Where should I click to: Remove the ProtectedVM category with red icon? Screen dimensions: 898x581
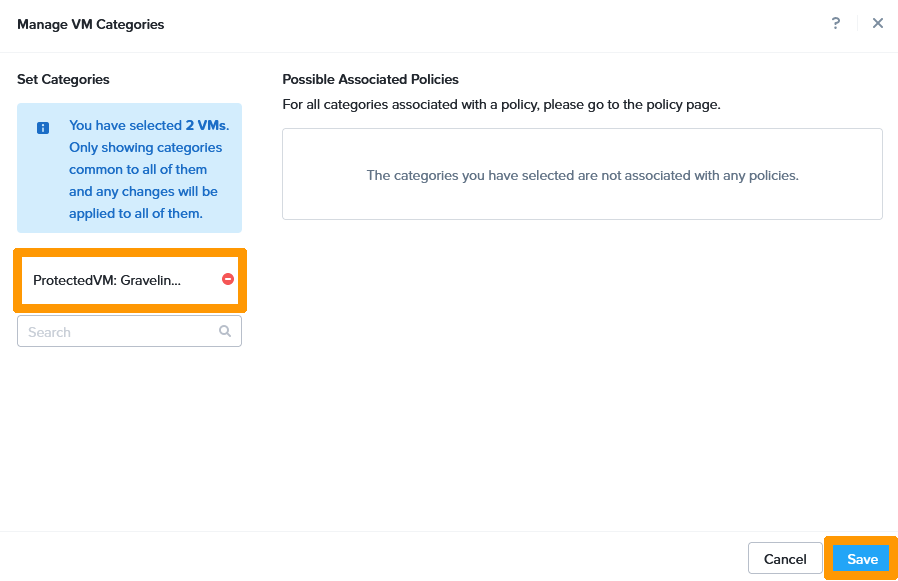click(x=228, y=280)
